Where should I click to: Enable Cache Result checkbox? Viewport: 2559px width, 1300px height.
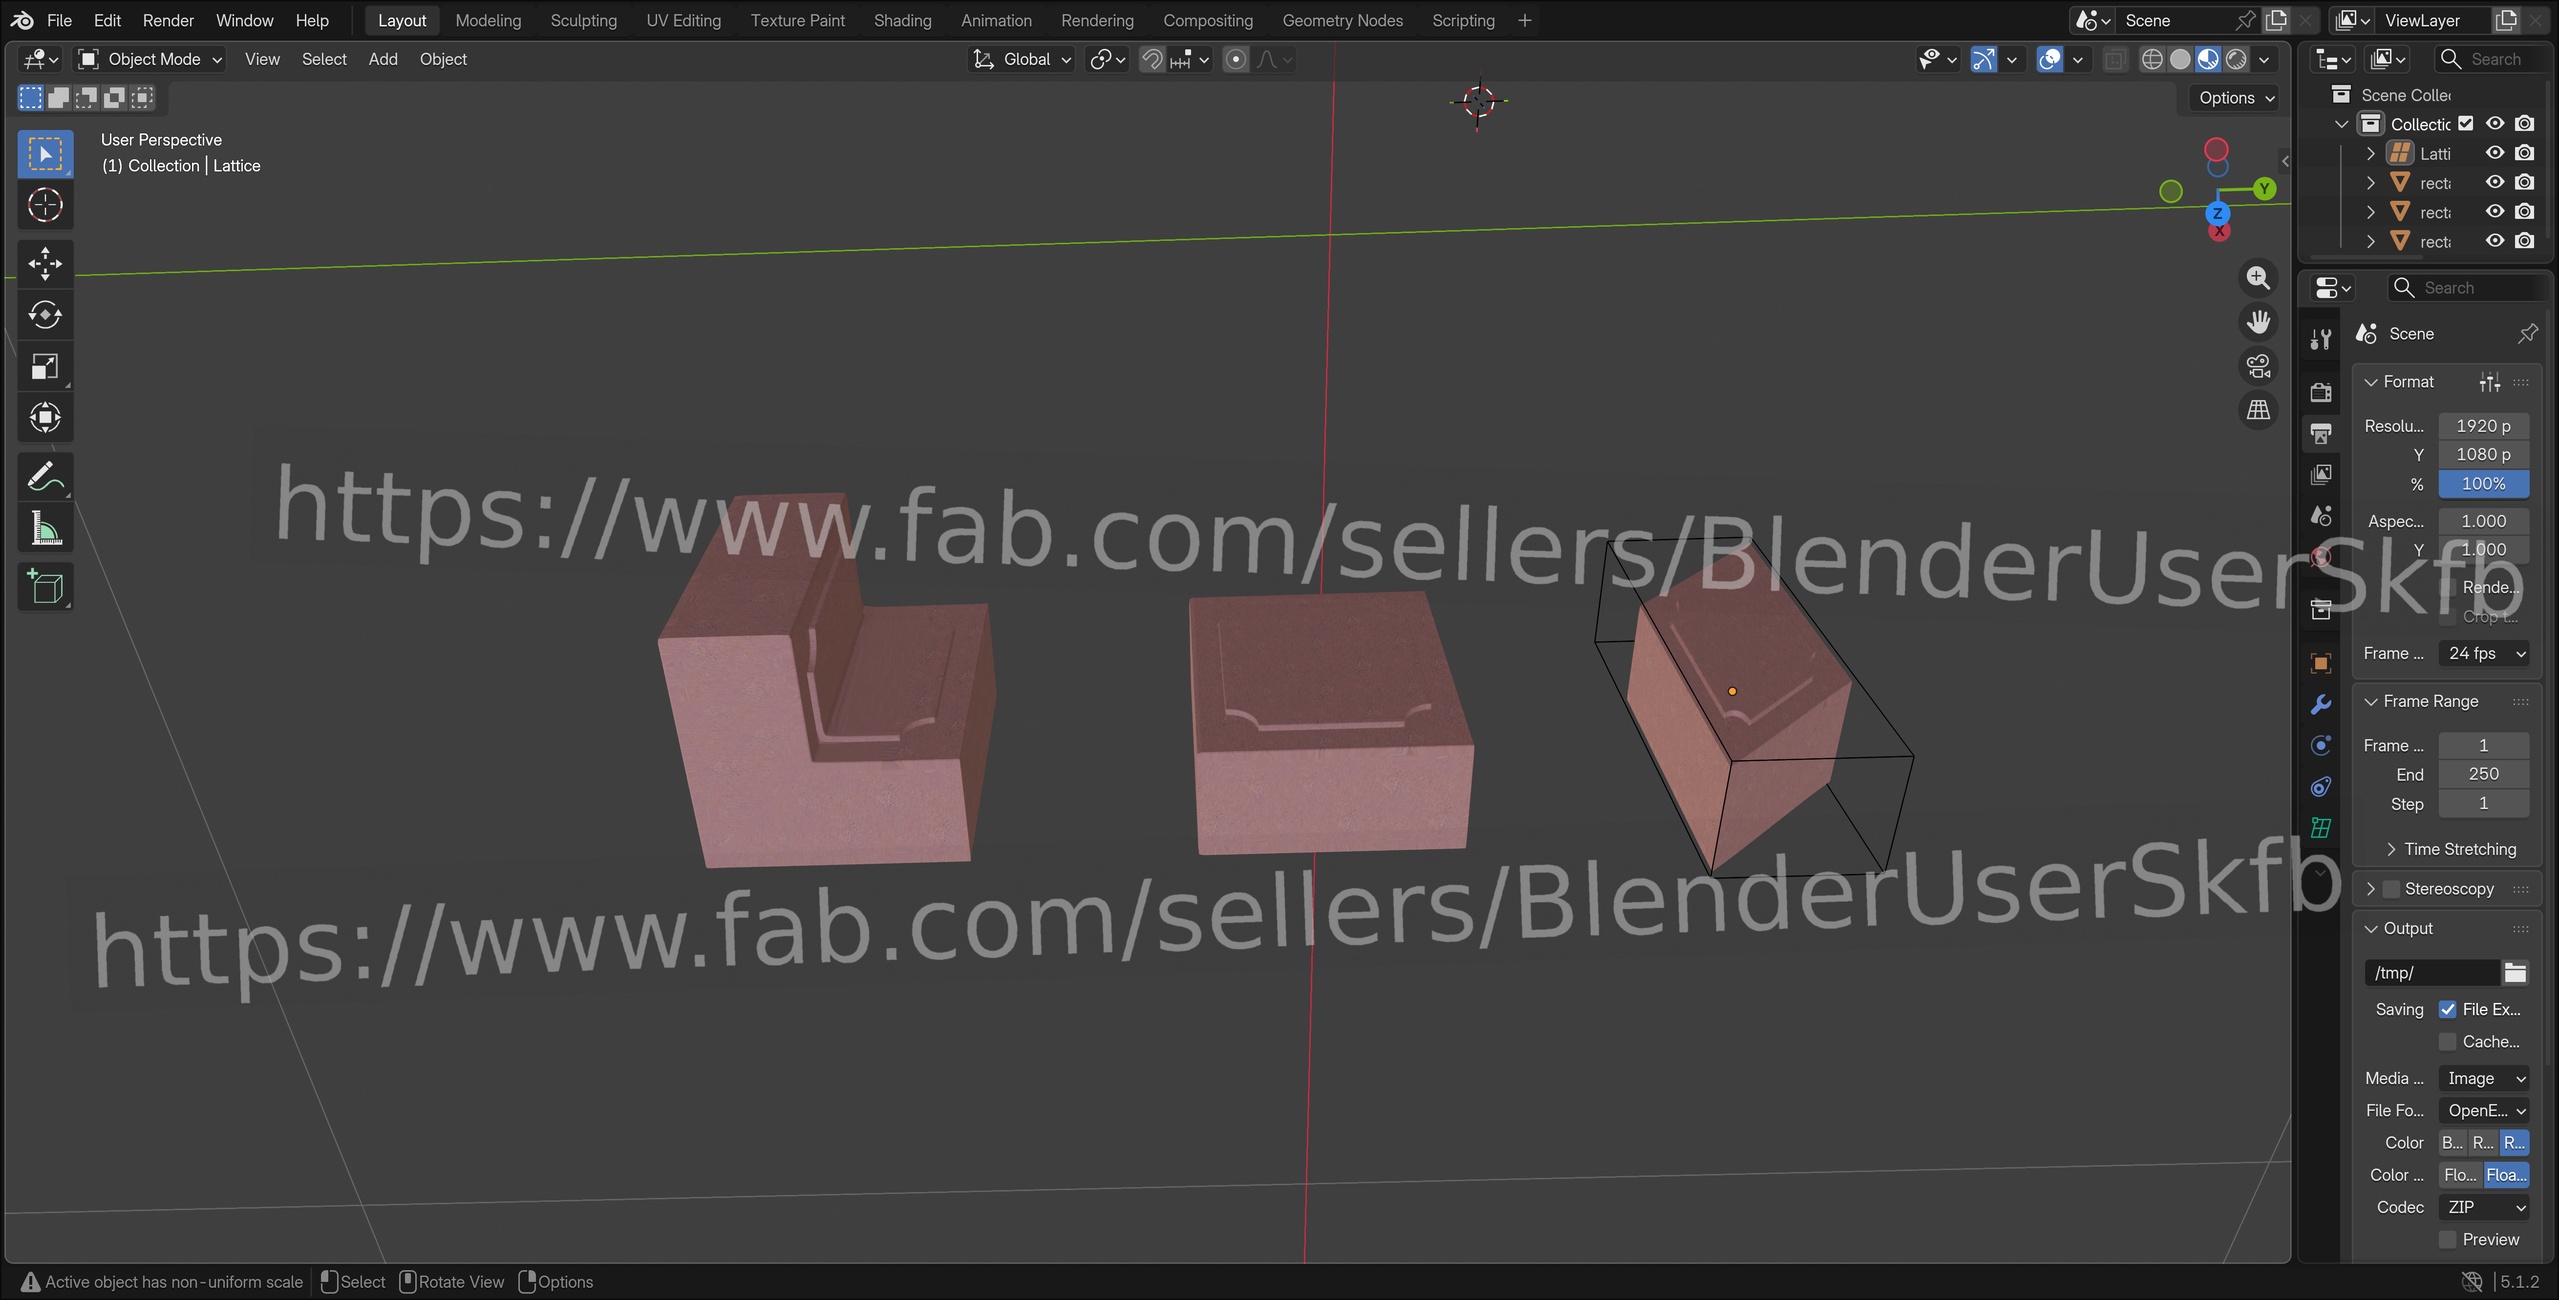point(2447,1042)
